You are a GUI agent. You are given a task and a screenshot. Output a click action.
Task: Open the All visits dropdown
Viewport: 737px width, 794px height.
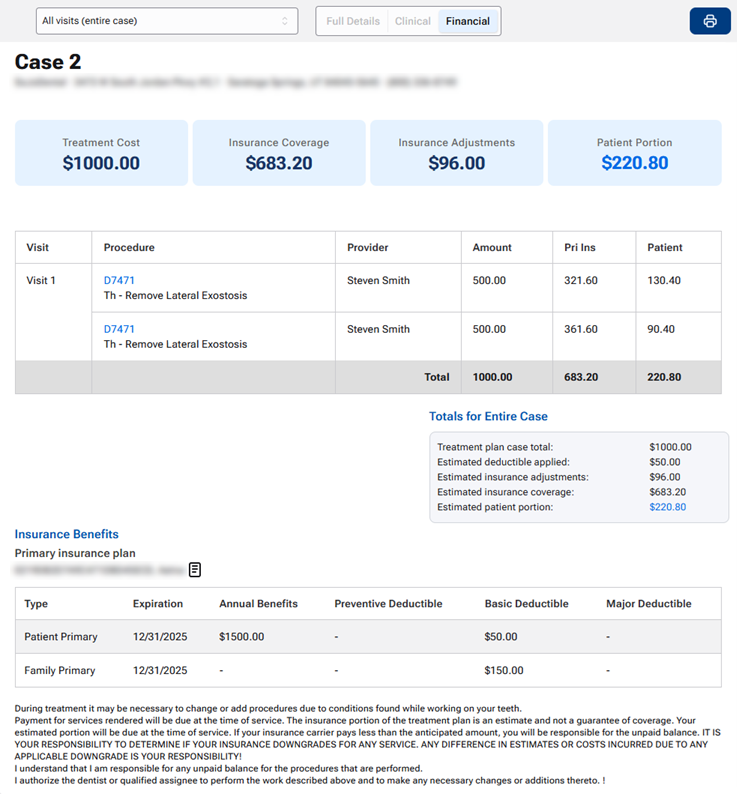pos(167,21)
